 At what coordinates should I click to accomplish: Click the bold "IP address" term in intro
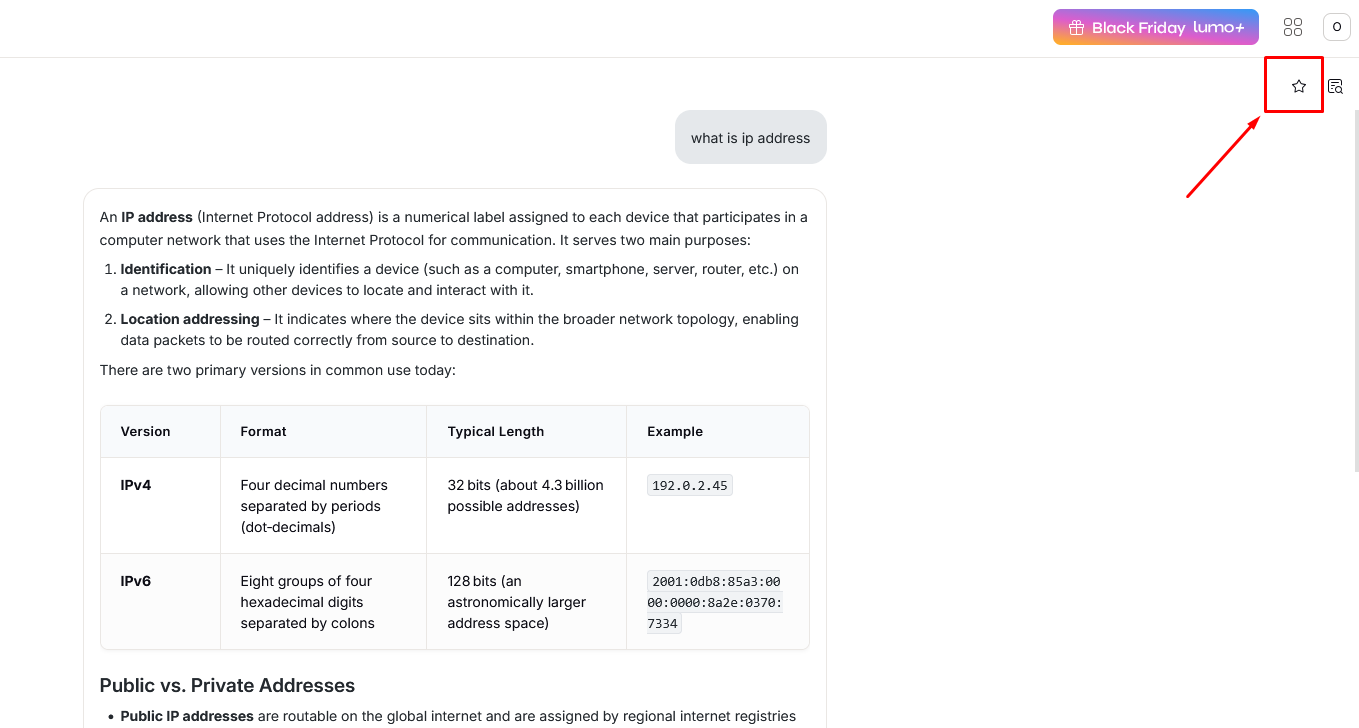tap(157, 217)
